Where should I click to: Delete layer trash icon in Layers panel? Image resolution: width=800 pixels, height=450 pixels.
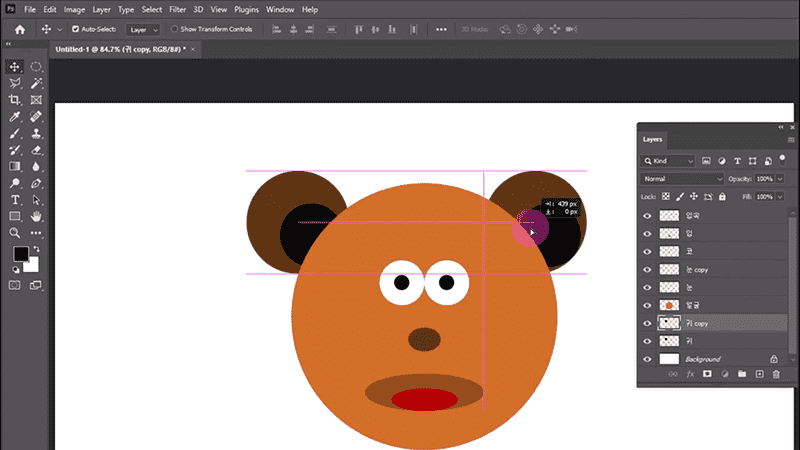click(776, 374)
